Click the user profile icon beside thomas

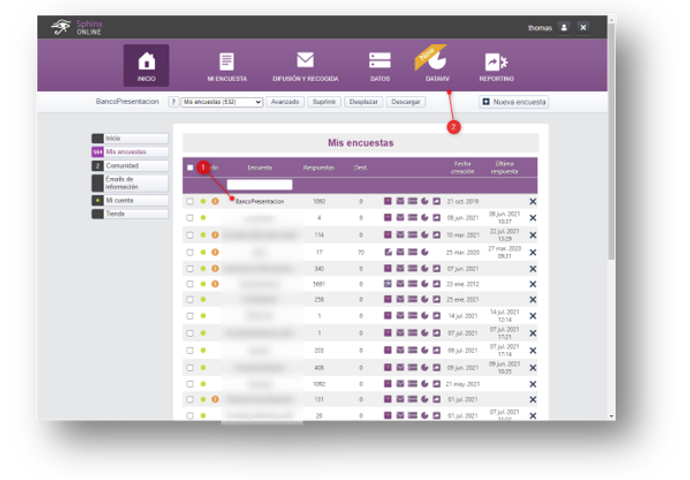coord(564,27)
